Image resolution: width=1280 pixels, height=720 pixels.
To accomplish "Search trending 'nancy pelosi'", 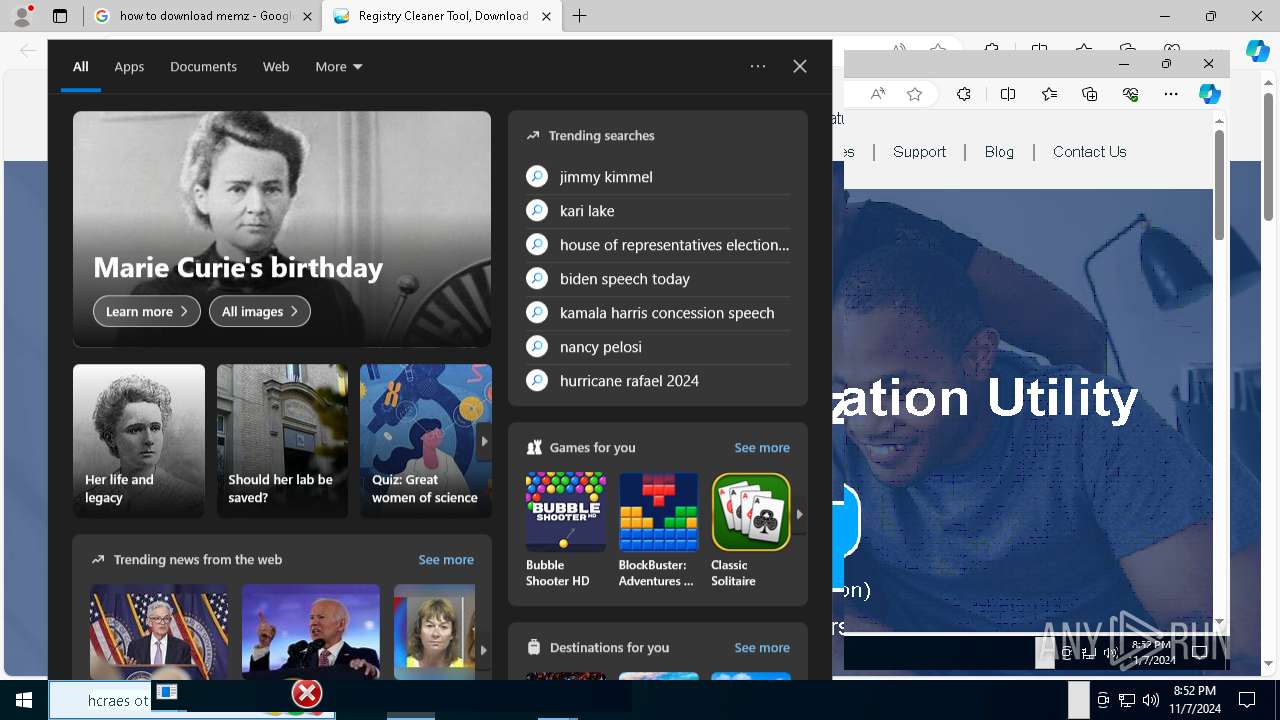I will 658,347.
